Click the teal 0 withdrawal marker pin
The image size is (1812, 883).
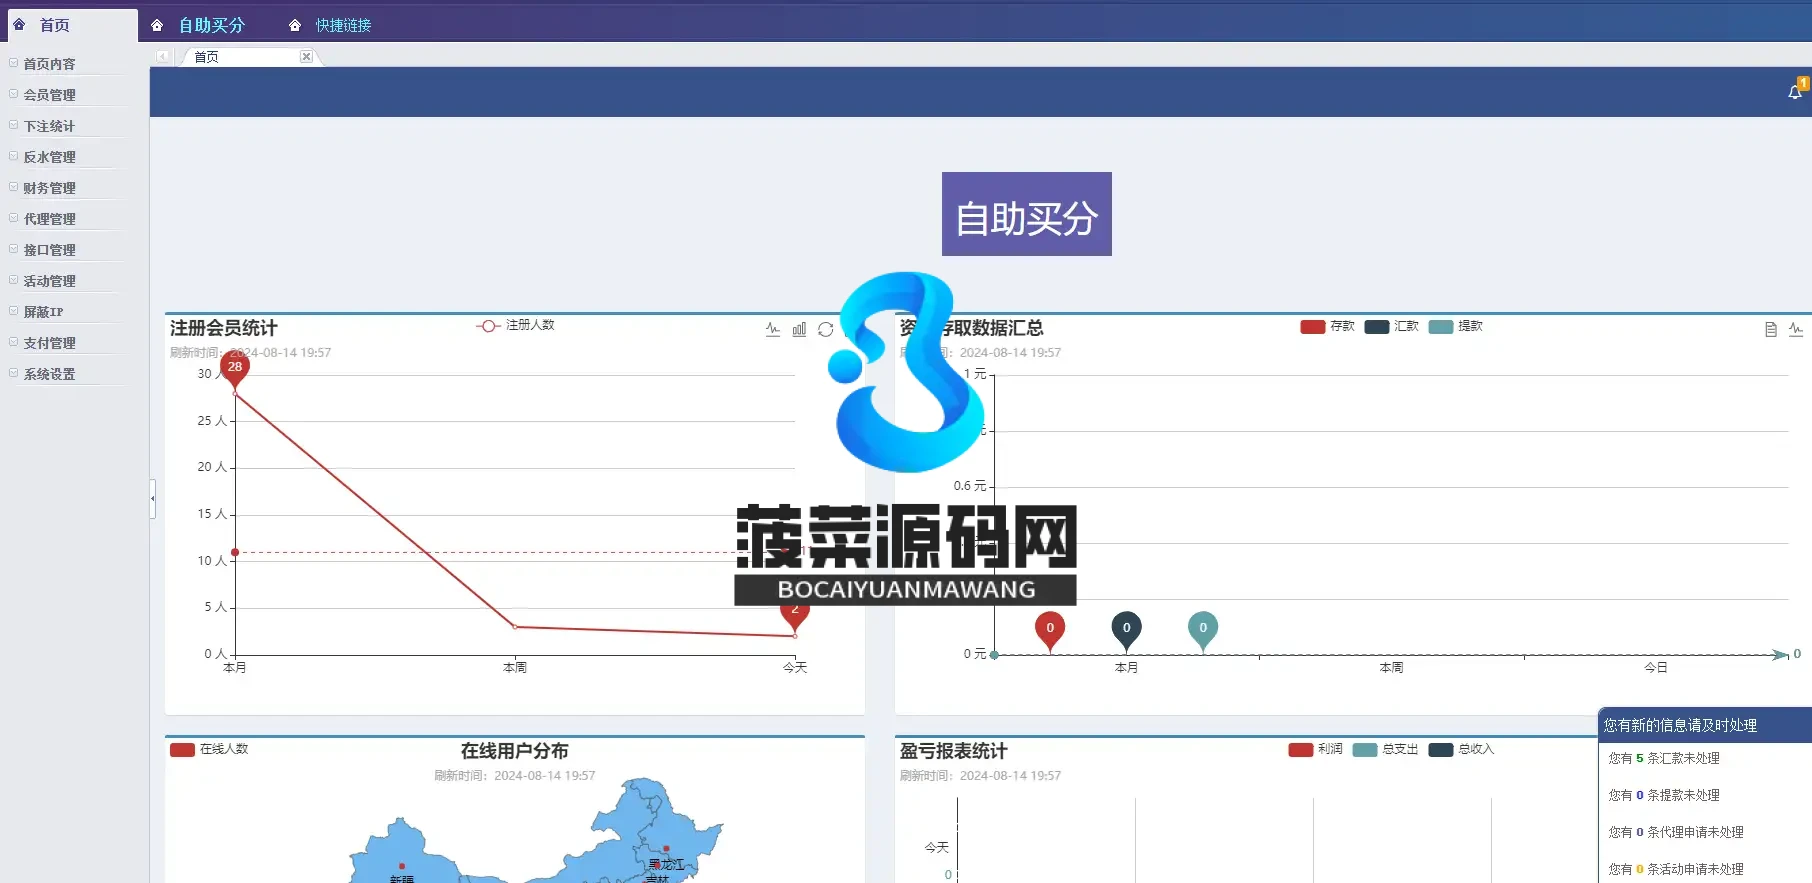click(x=1203, y=630)
